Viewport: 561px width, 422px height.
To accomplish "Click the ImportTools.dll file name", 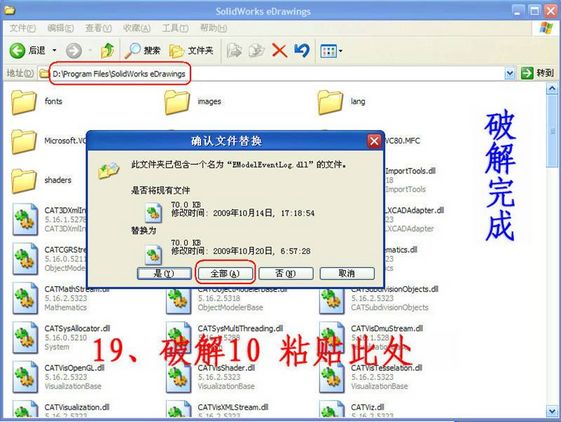I will (x=410, y=171).
